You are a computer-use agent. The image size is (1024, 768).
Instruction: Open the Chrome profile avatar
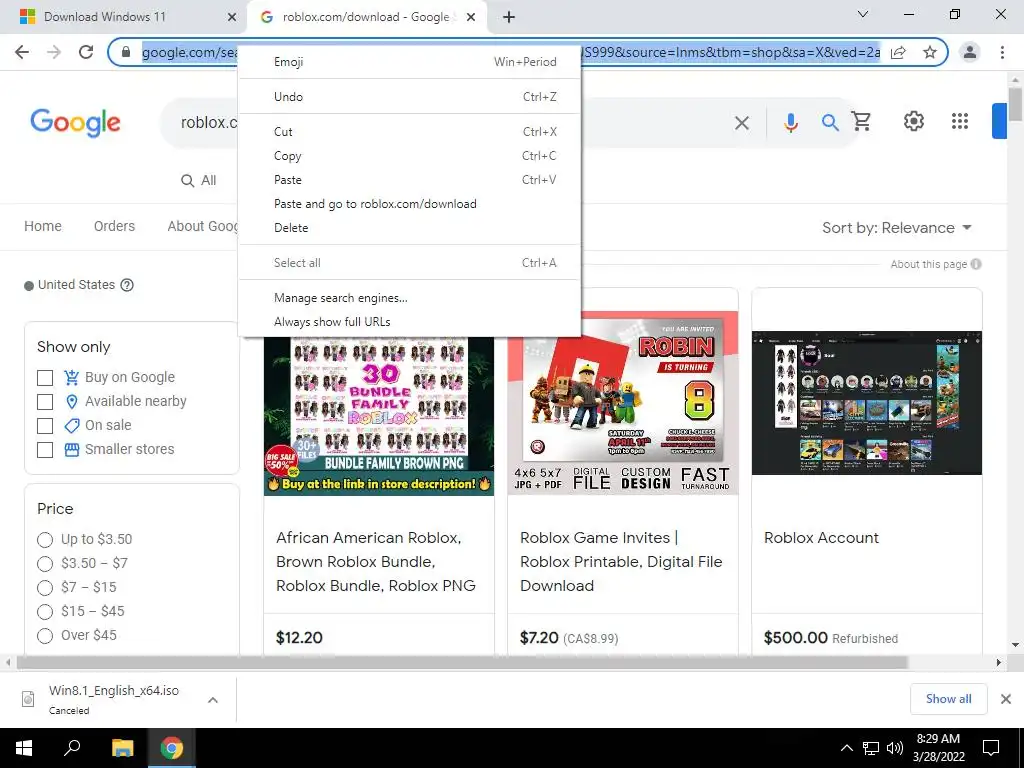tap(970, 52)
